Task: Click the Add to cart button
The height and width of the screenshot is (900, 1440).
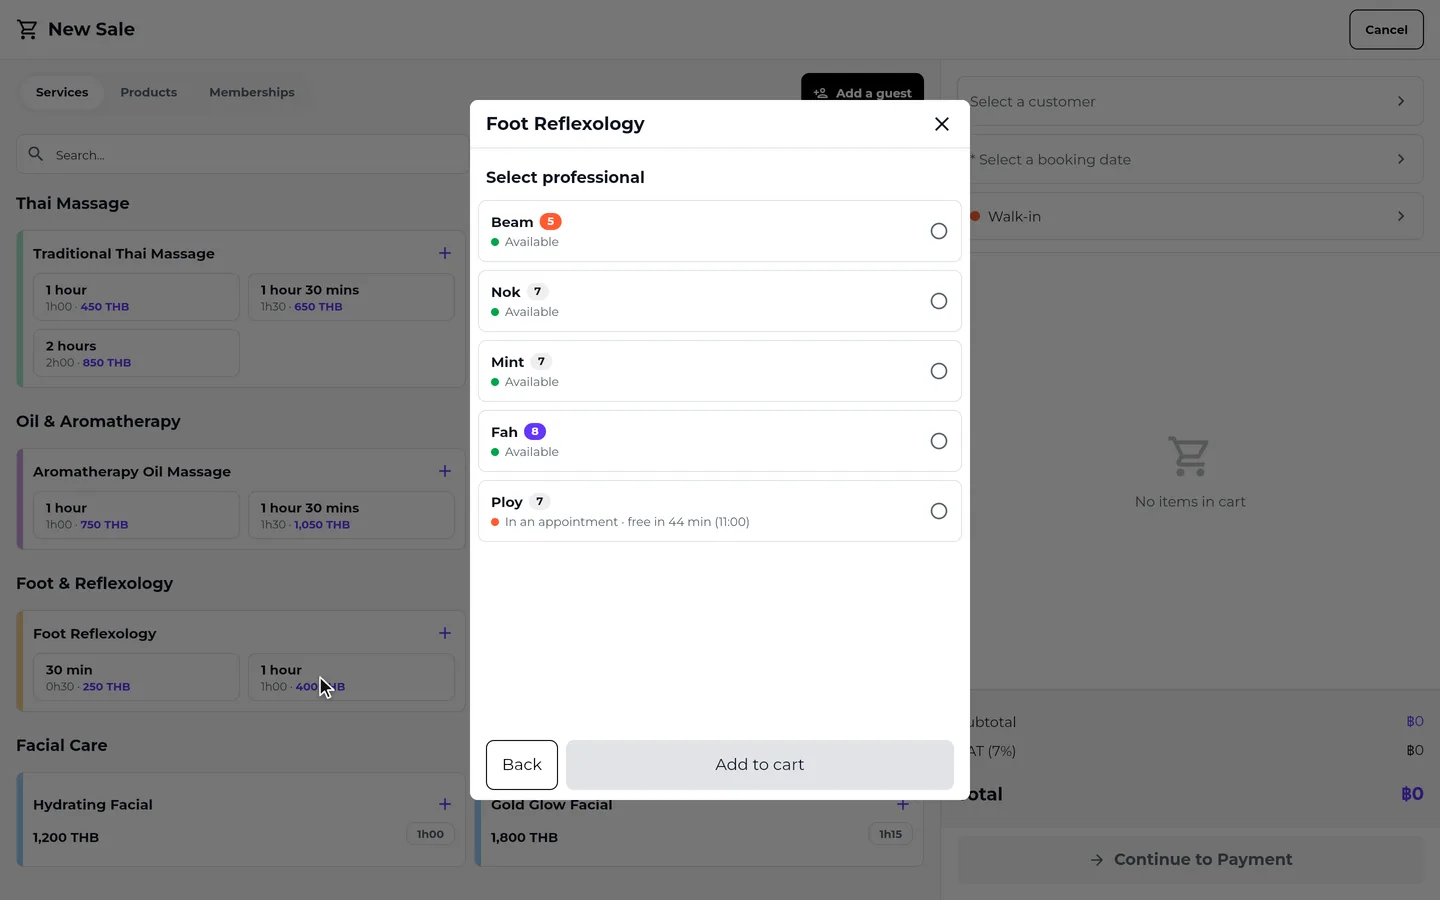Action: coord(760,765)
